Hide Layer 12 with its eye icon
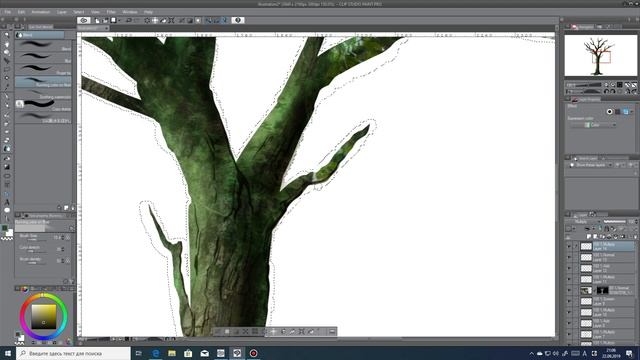640x360 pixels. (569, 268)
